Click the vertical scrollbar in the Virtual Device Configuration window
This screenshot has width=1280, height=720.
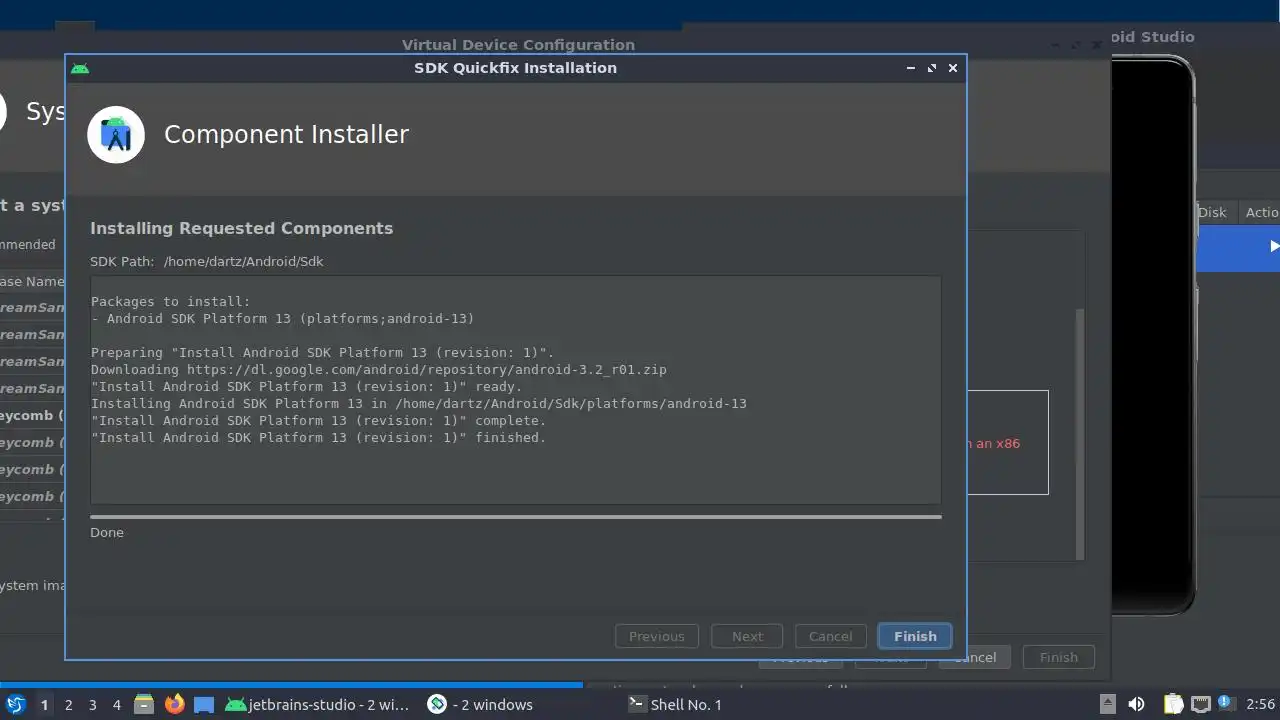[1079, 434]
